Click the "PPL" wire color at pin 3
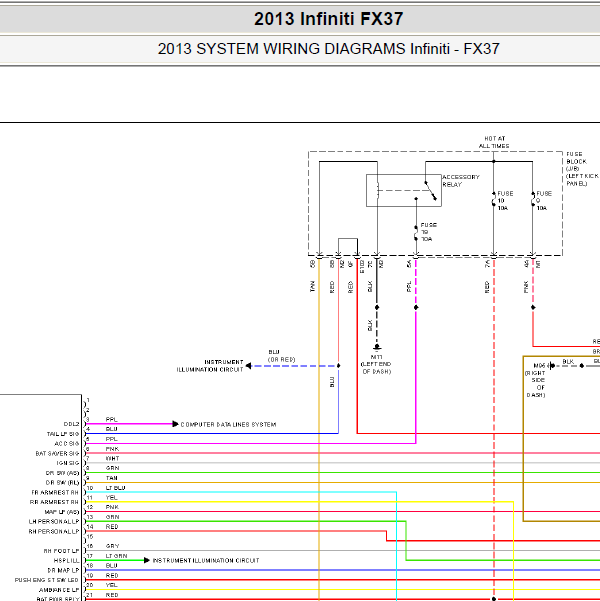Viewport: 600px width, 601px height. [x=112, y=419]
